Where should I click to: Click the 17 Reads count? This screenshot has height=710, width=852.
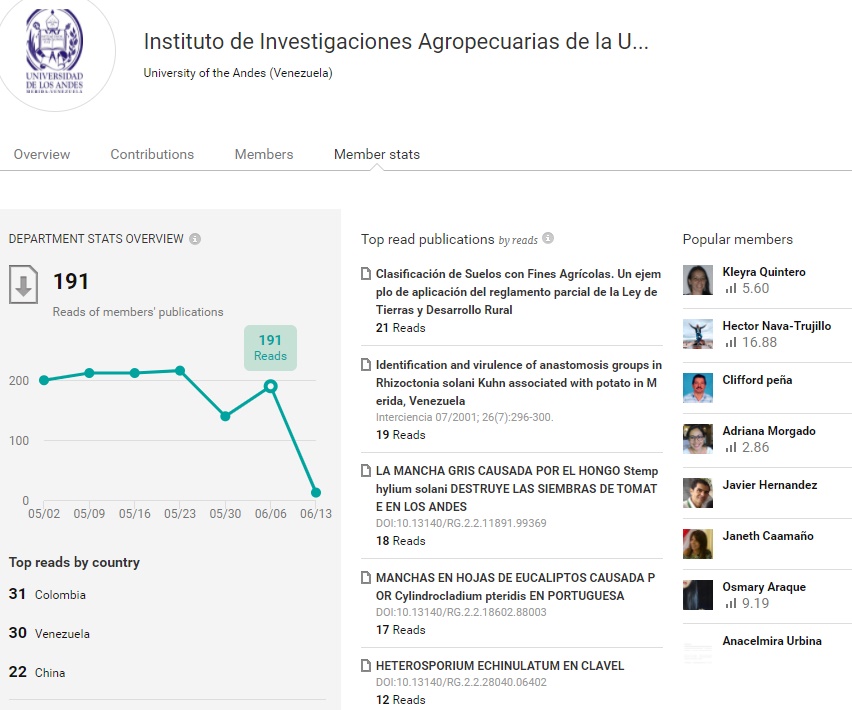click(x=401, y=630)
